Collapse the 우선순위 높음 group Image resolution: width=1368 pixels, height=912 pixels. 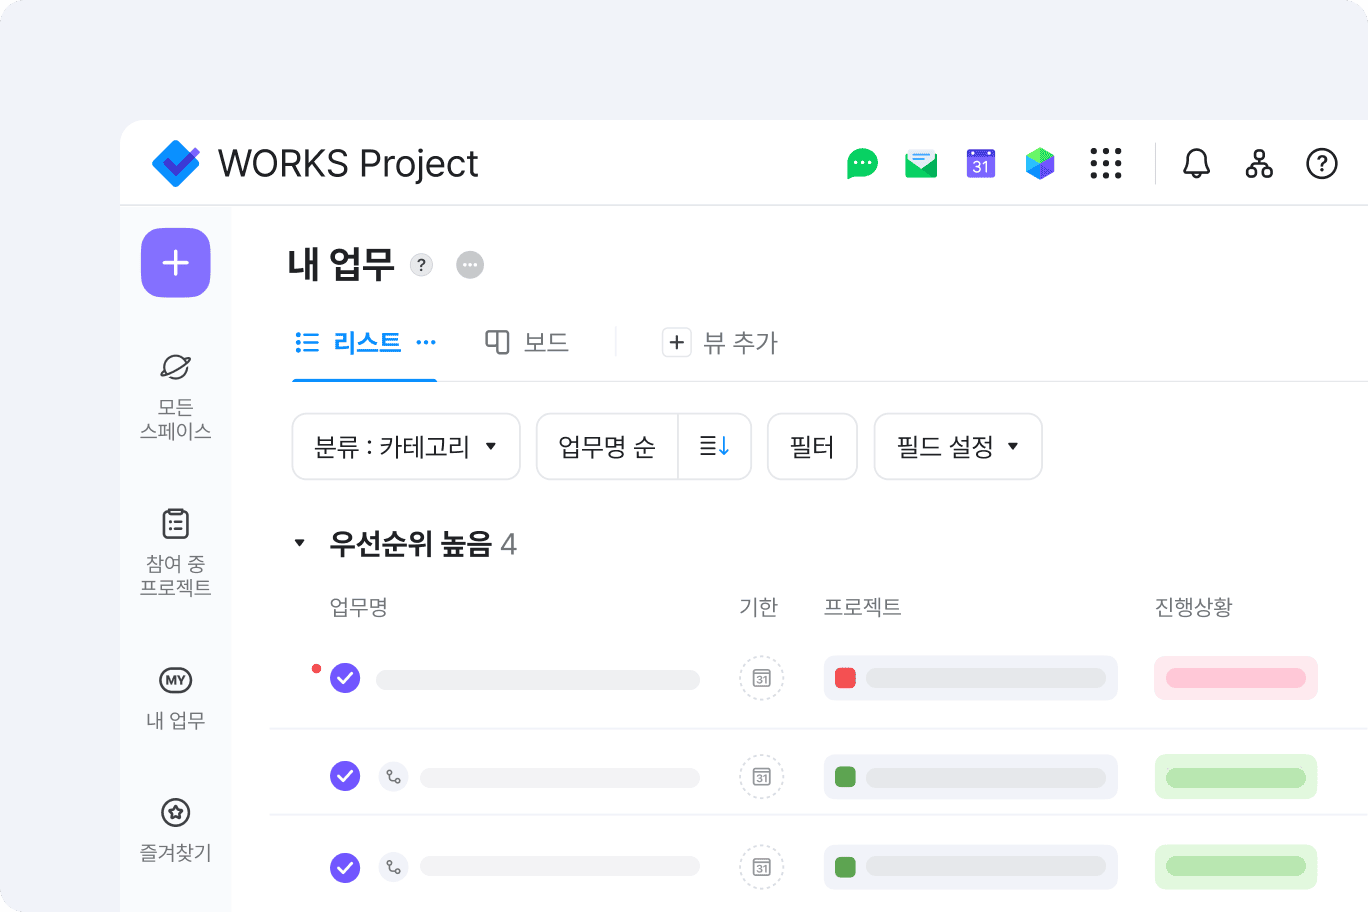299,544
